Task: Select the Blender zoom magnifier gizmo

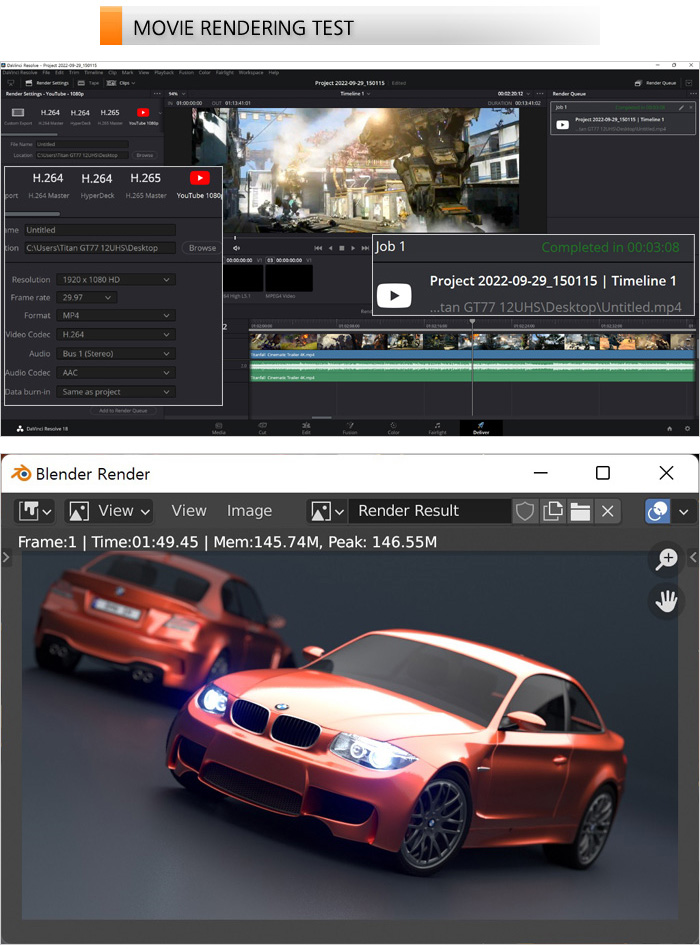Action: [x=666, y=558]
